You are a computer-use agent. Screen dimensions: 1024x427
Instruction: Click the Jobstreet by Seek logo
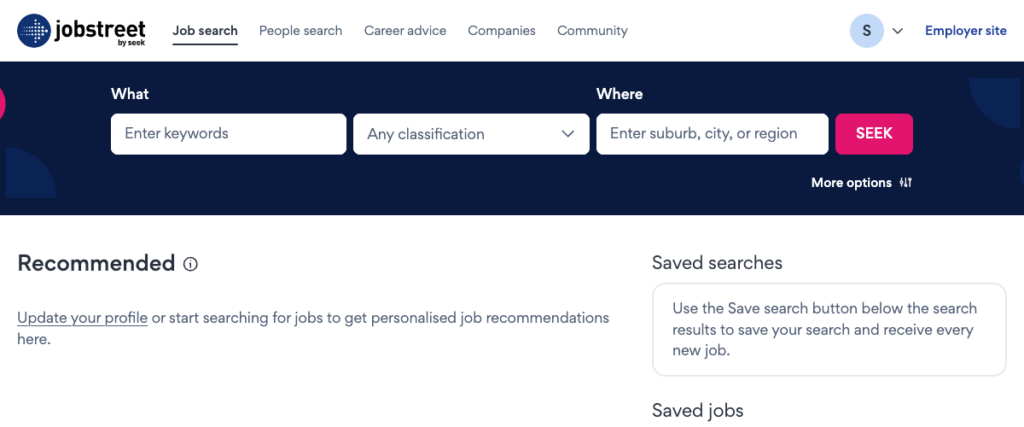[x=82, y=31]
